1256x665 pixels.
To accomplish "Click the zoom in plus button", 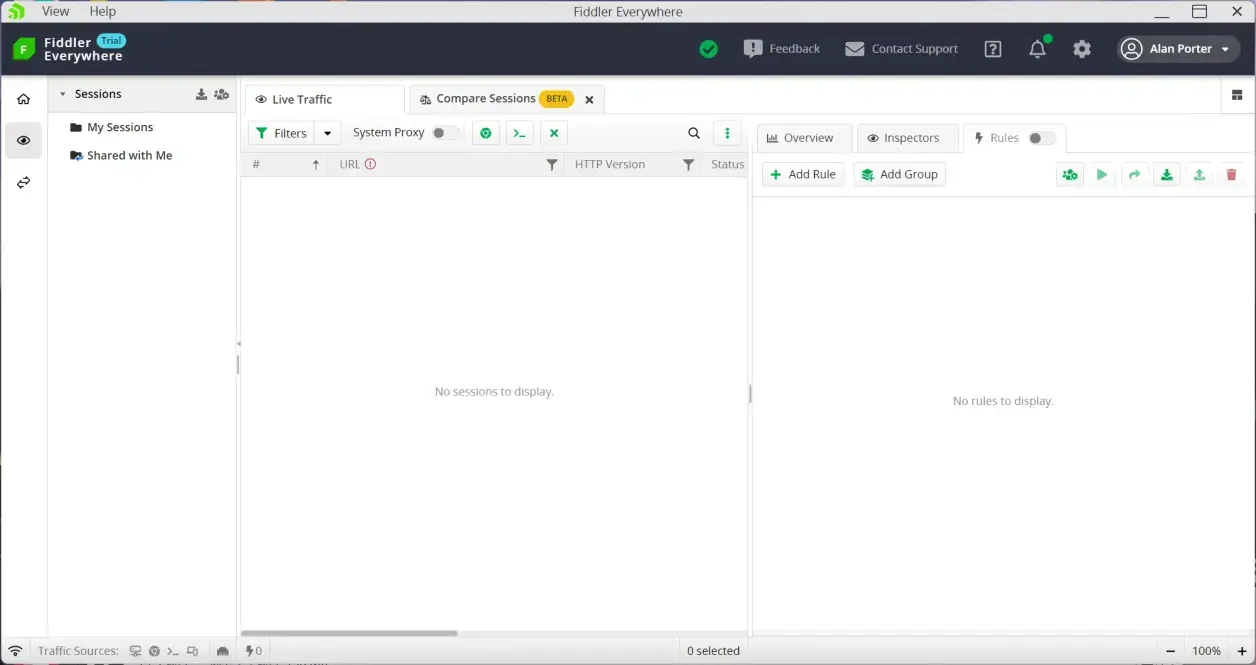I will [1242, 651].
